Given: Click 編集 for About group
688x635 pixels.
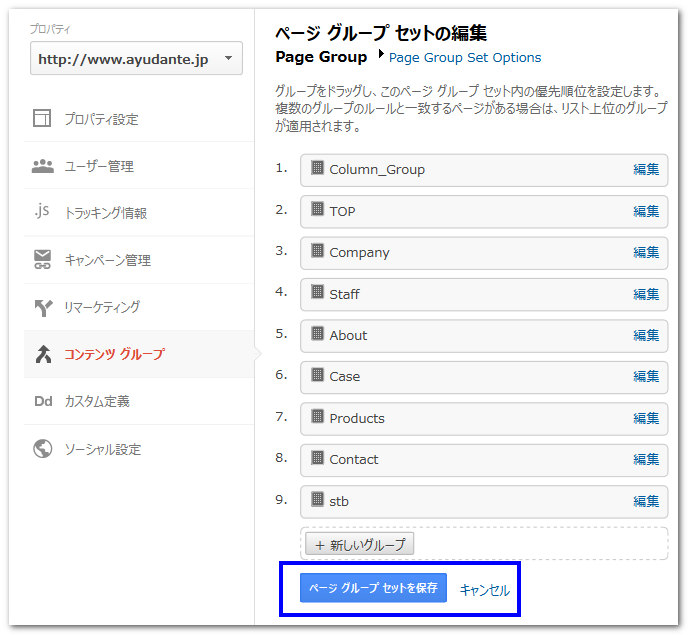Looking at the screenshot, I should [646, 335].
